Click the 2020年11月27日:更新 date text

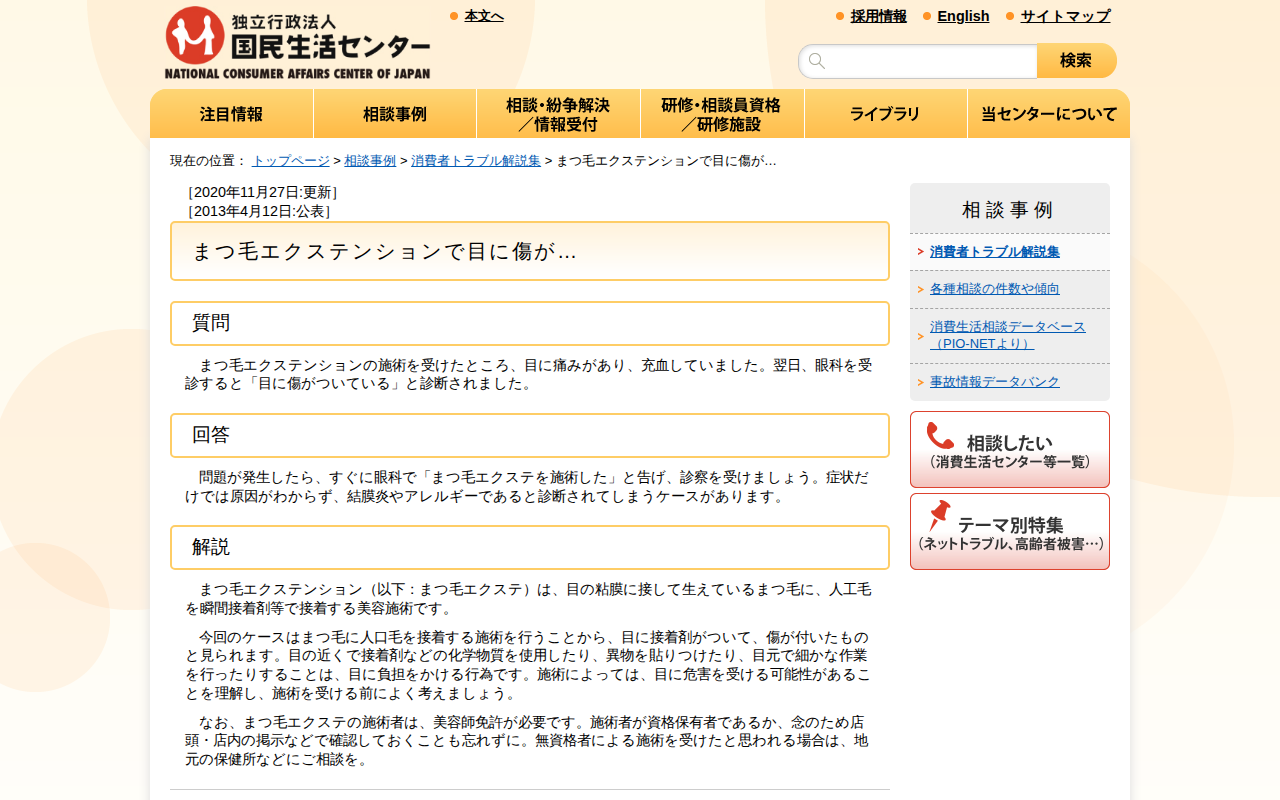pos(262,192)
